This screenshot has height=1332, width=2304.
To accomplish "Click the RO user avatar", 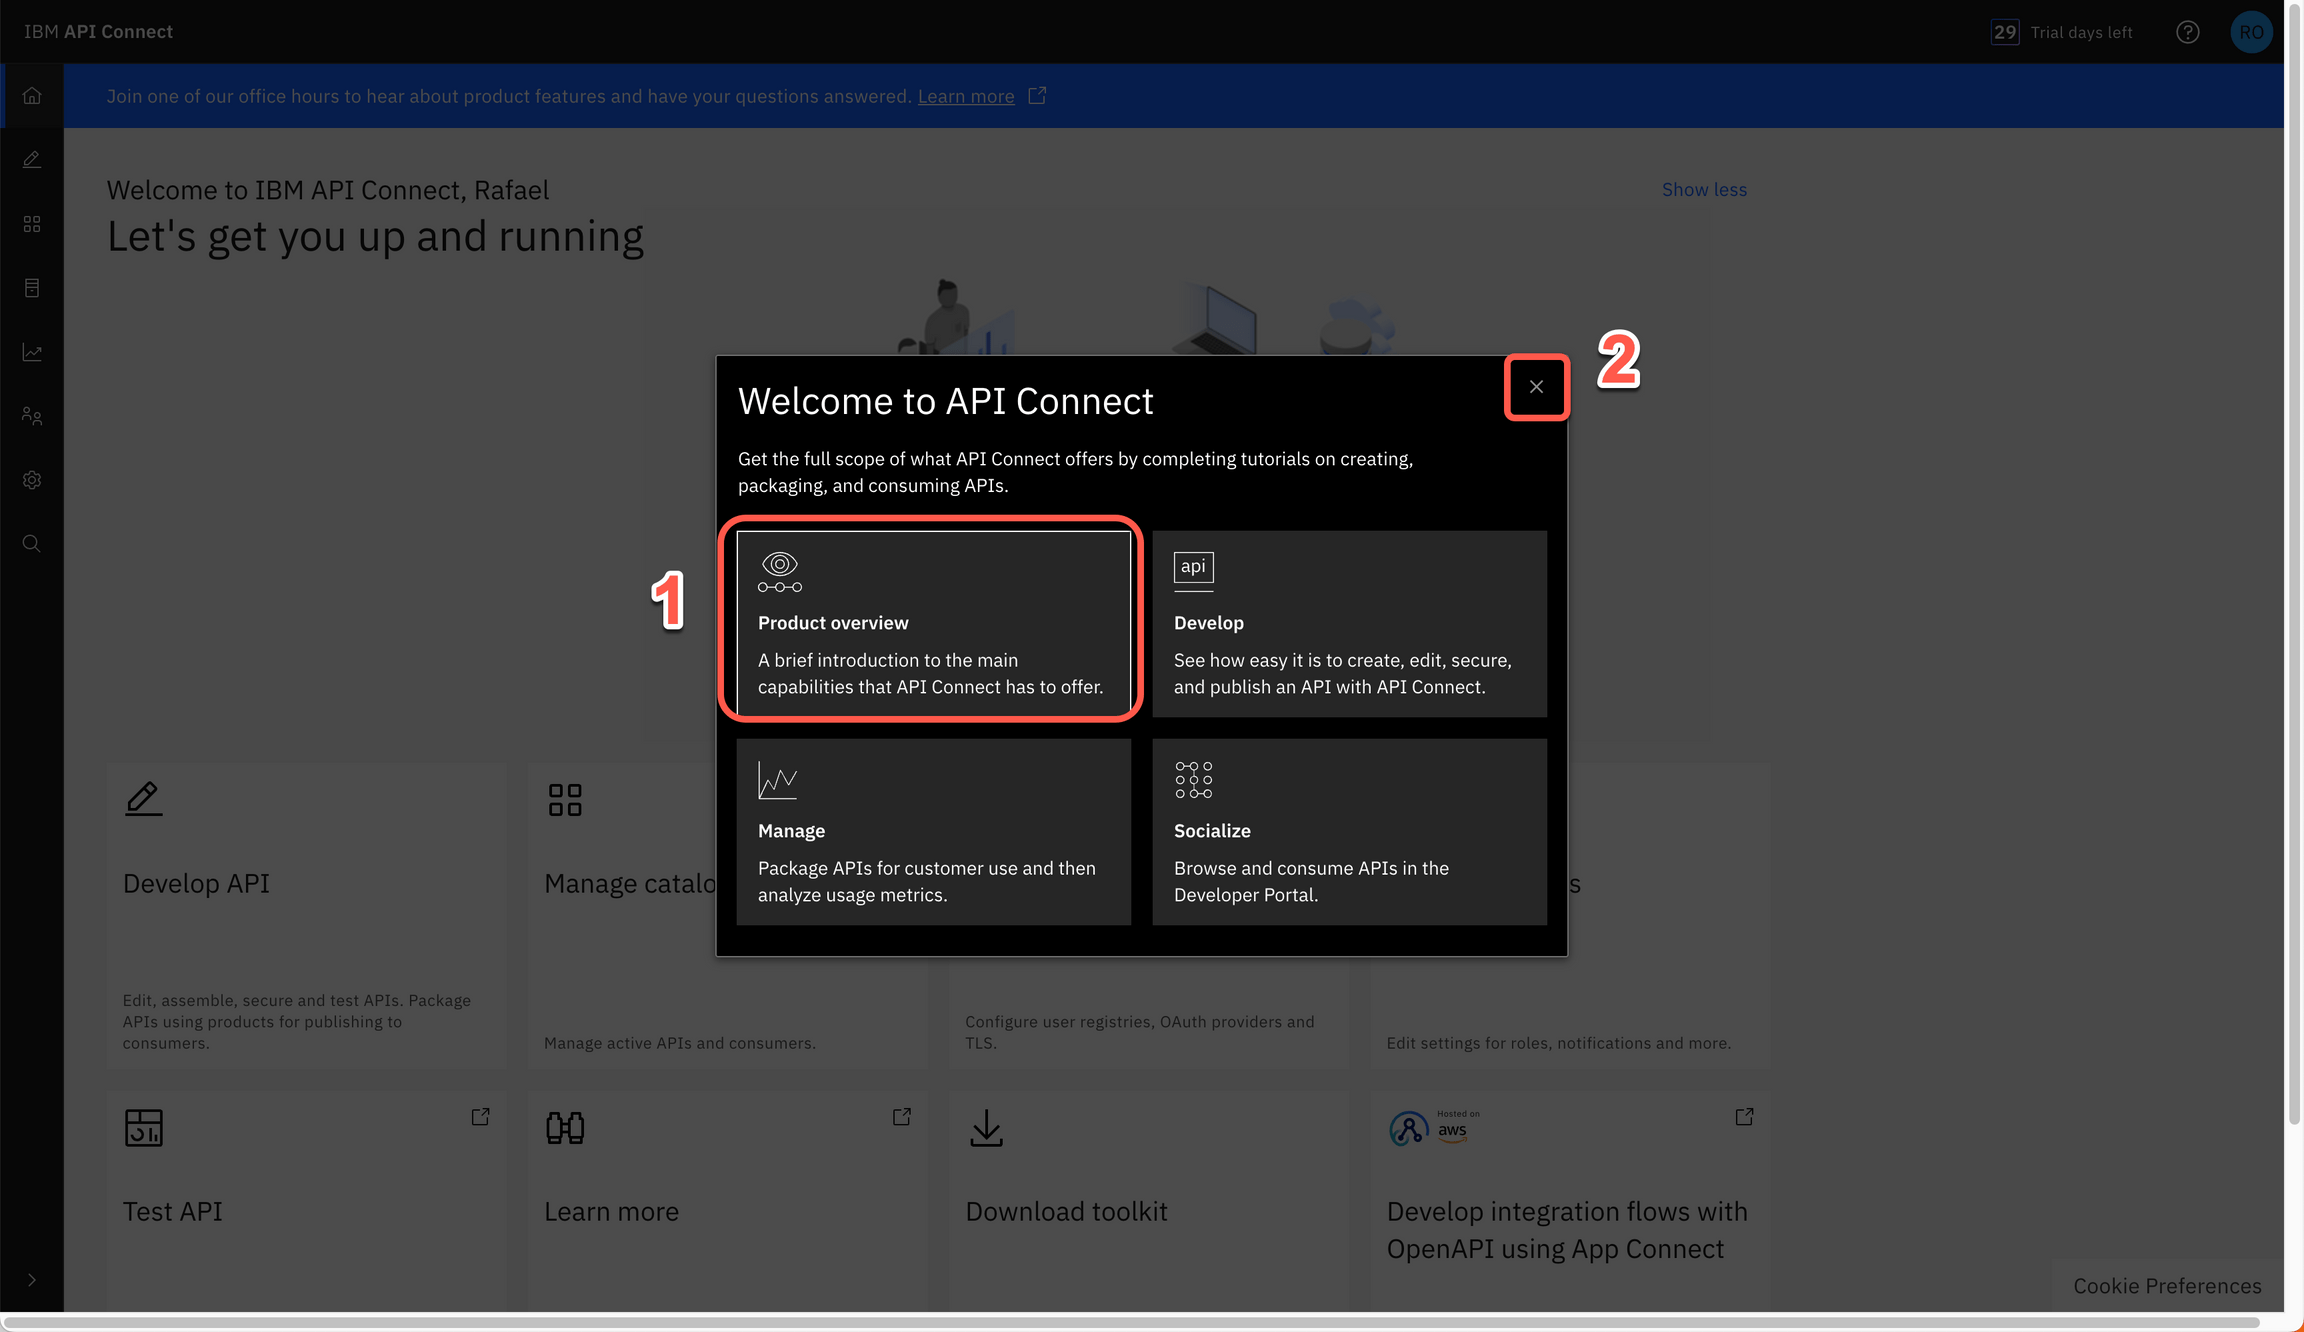I will click(2251, 32).
